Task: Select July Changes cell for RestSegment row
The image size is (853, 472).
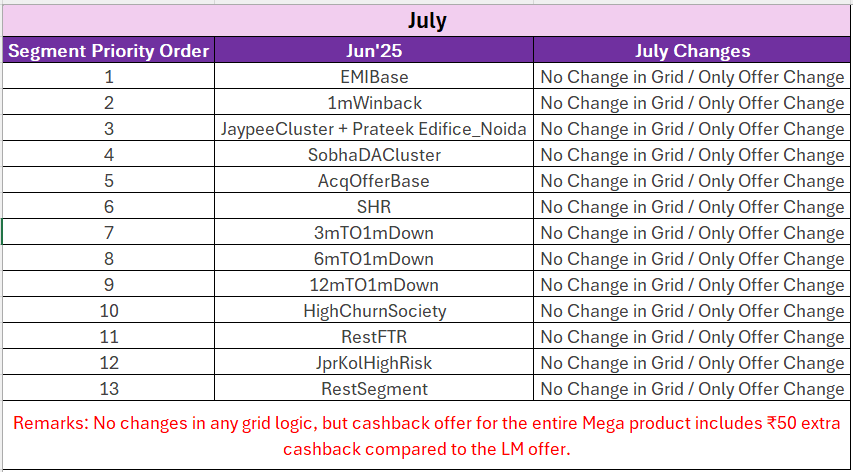Action: click(692, 389)
